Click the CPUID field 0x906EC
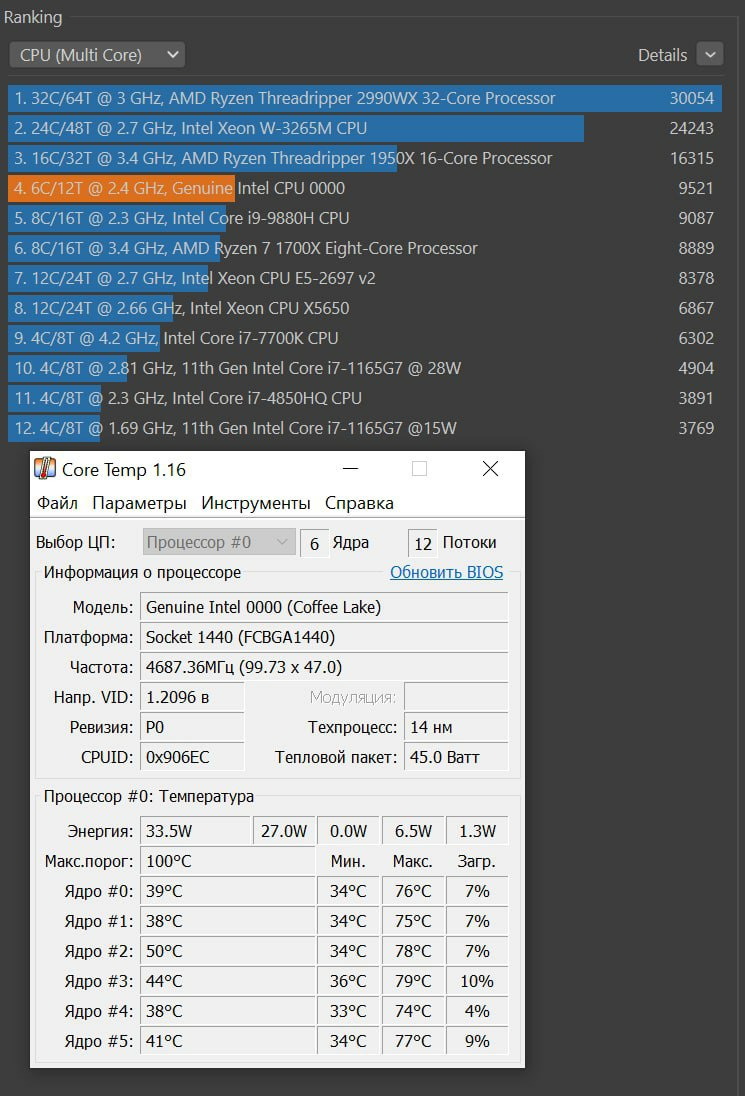 coord(192,757)
